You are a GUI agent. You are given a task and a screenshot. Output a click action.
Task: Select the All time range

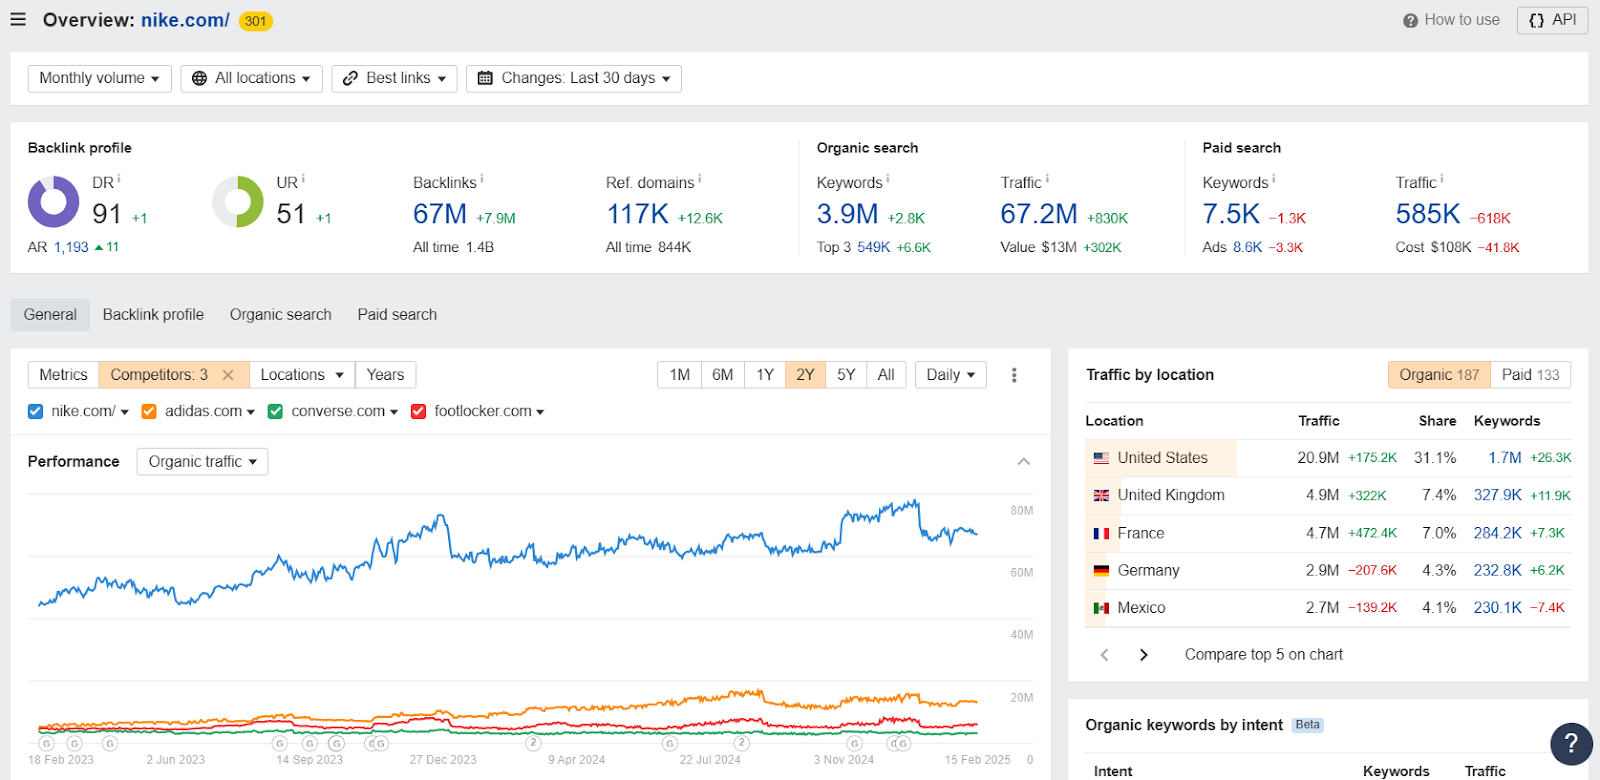coord(886,375)
